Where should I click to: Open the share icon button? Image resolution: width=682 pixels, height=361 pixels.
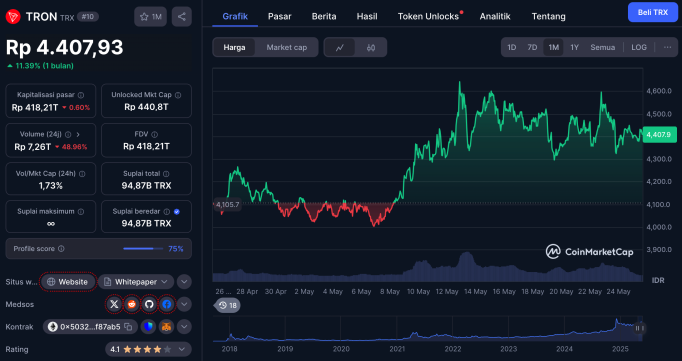[182, 17]
